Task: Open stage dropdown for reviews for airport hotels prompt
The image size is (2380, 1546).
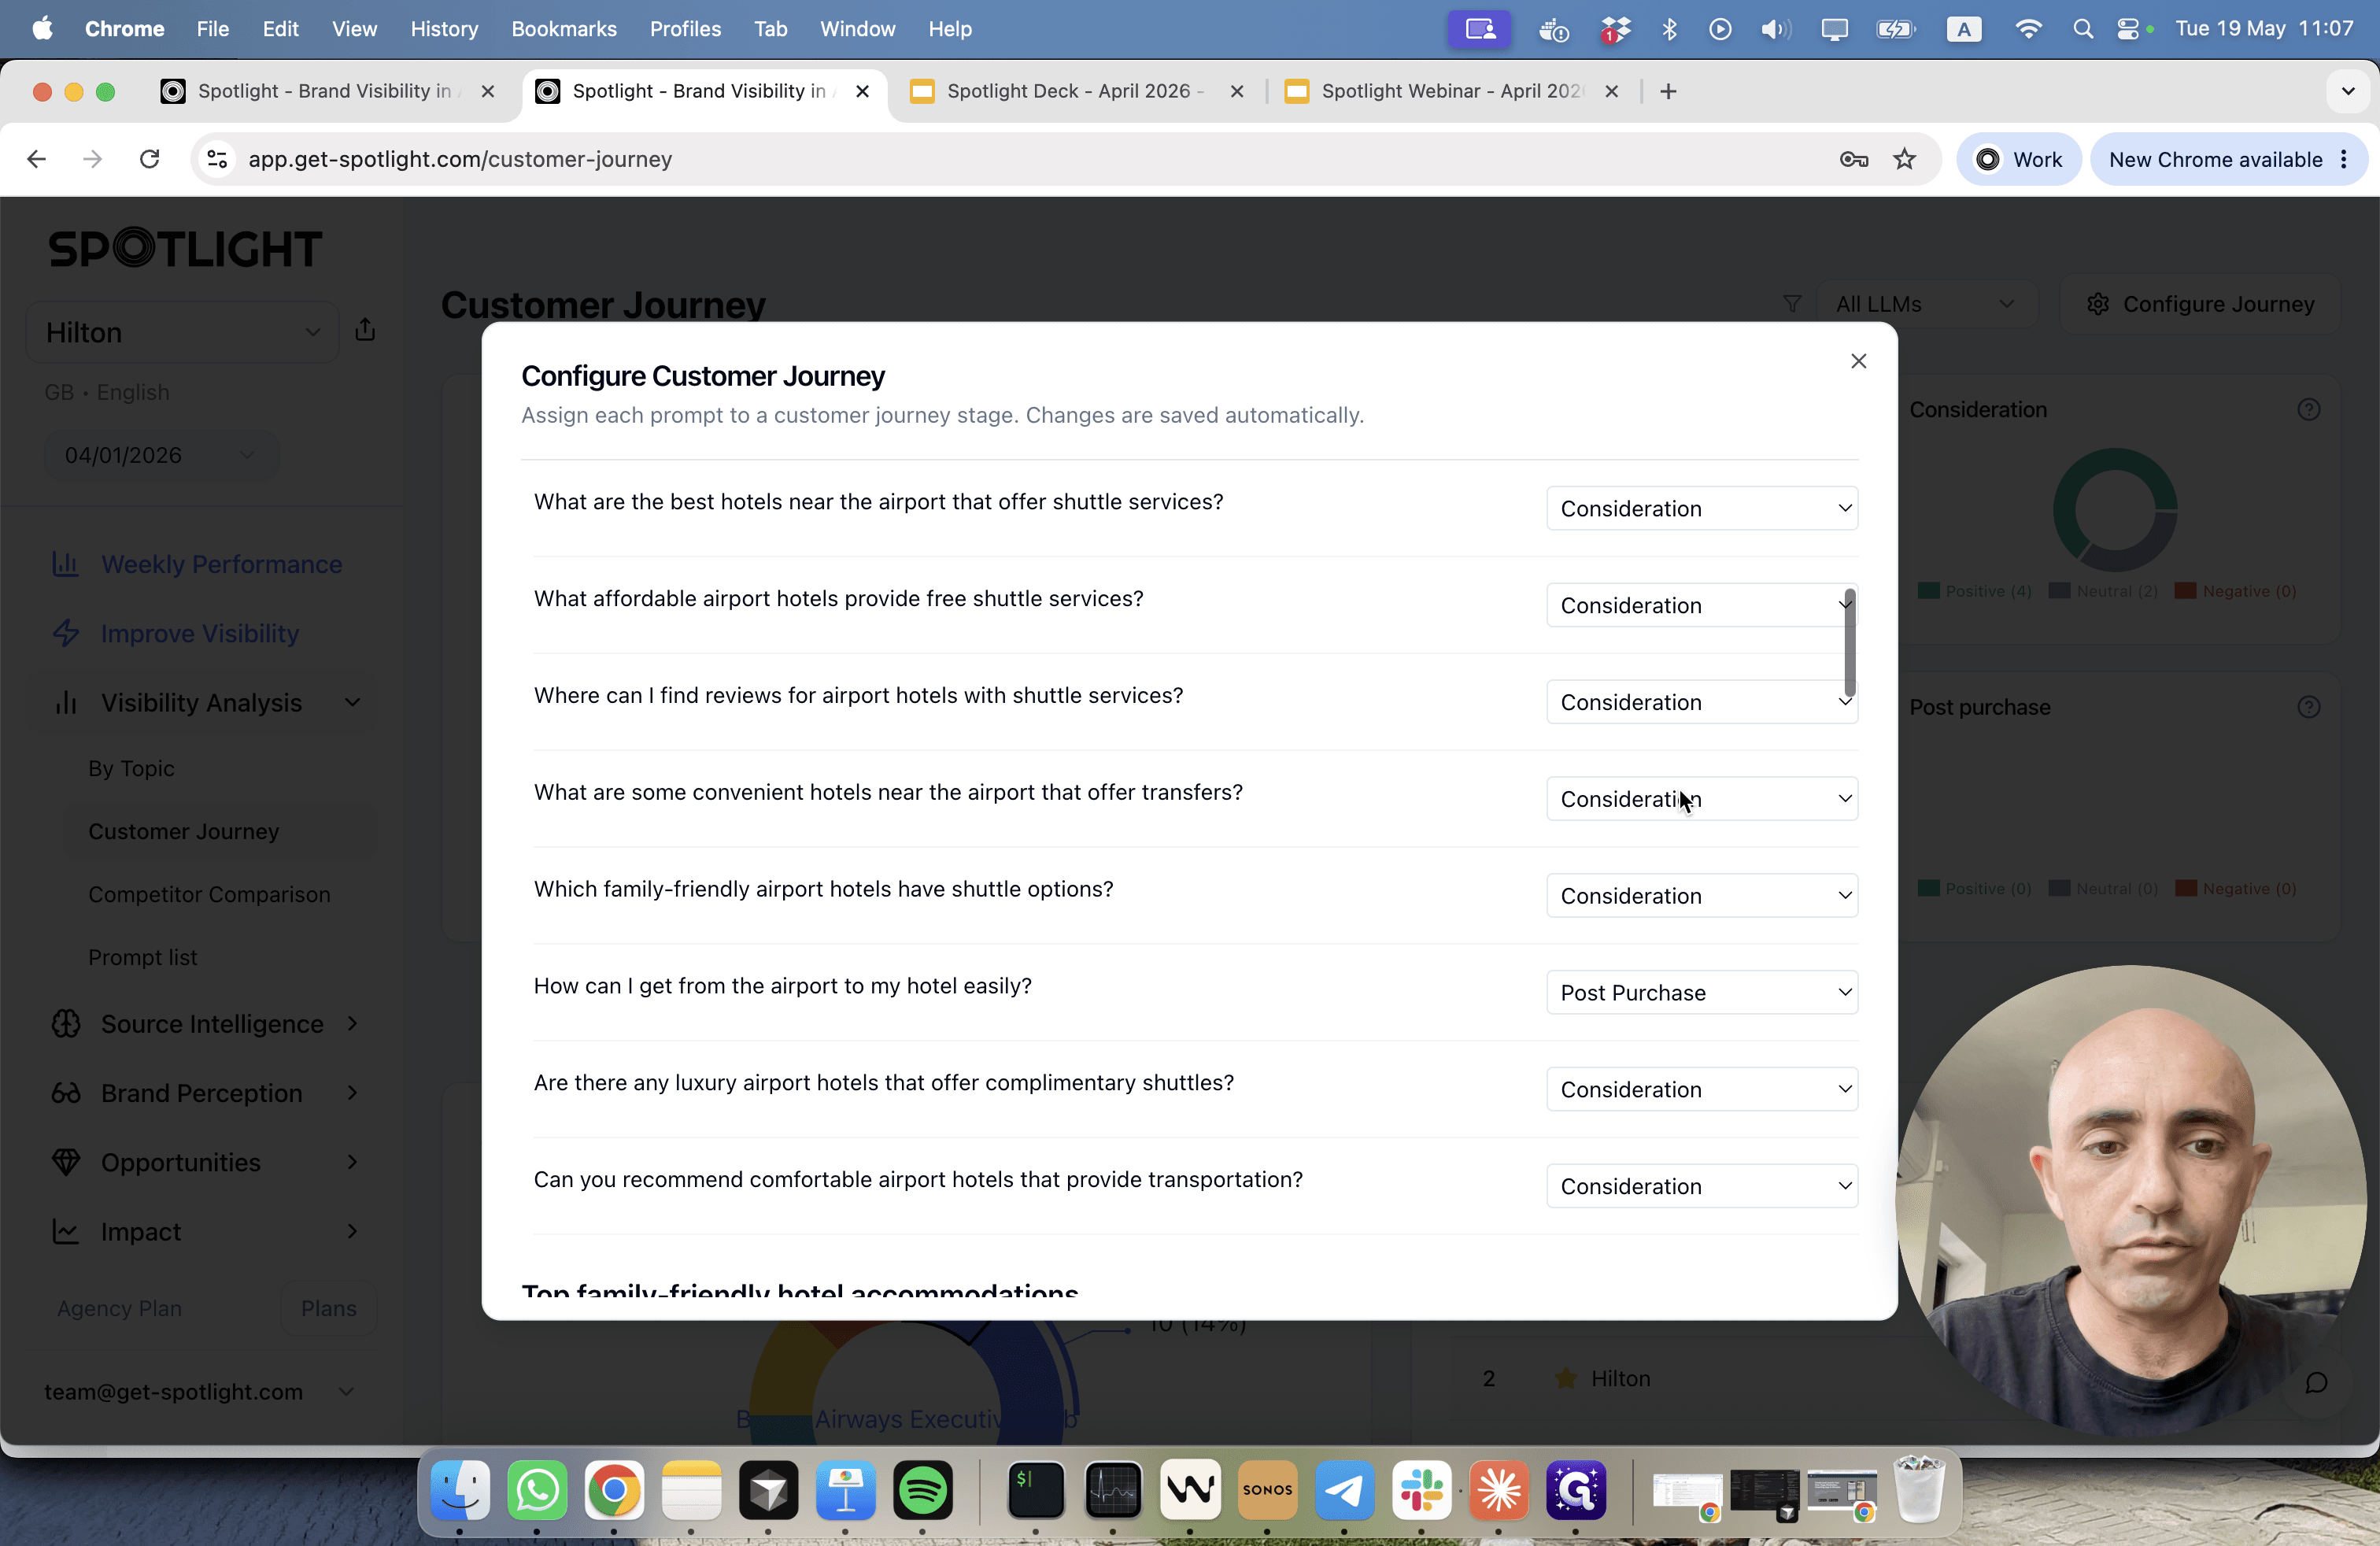Action: pos(1702,702)
